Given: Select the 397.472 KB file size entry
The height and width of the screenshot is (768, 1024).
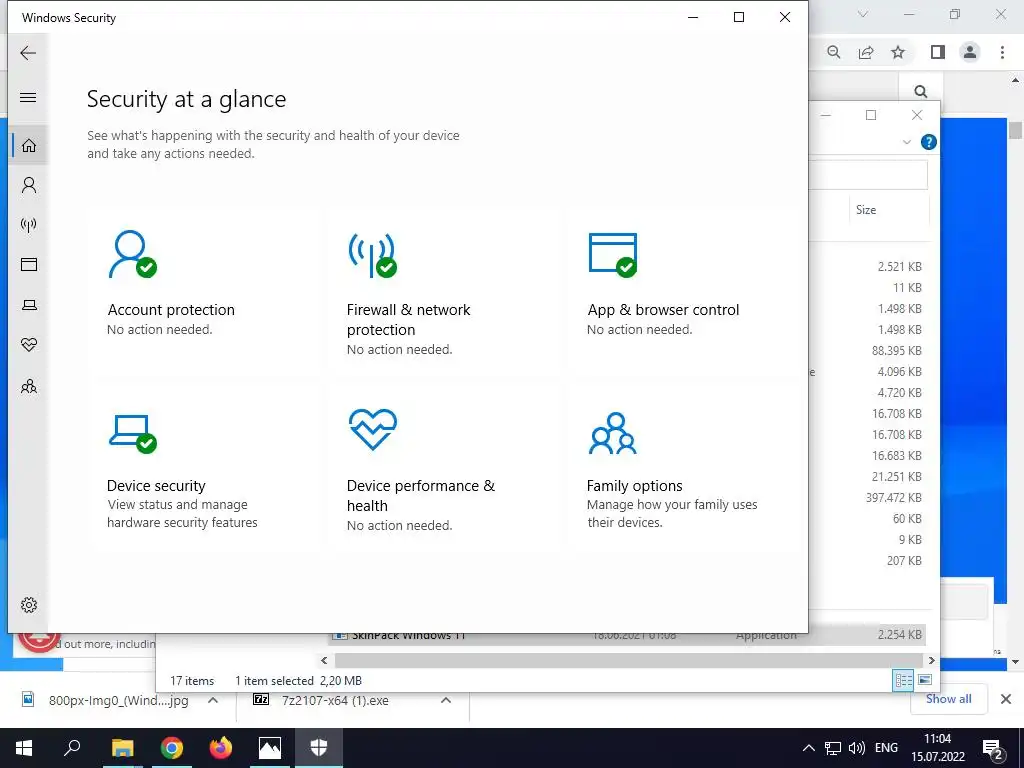Looking at the screenshot, I should point(893,498).
